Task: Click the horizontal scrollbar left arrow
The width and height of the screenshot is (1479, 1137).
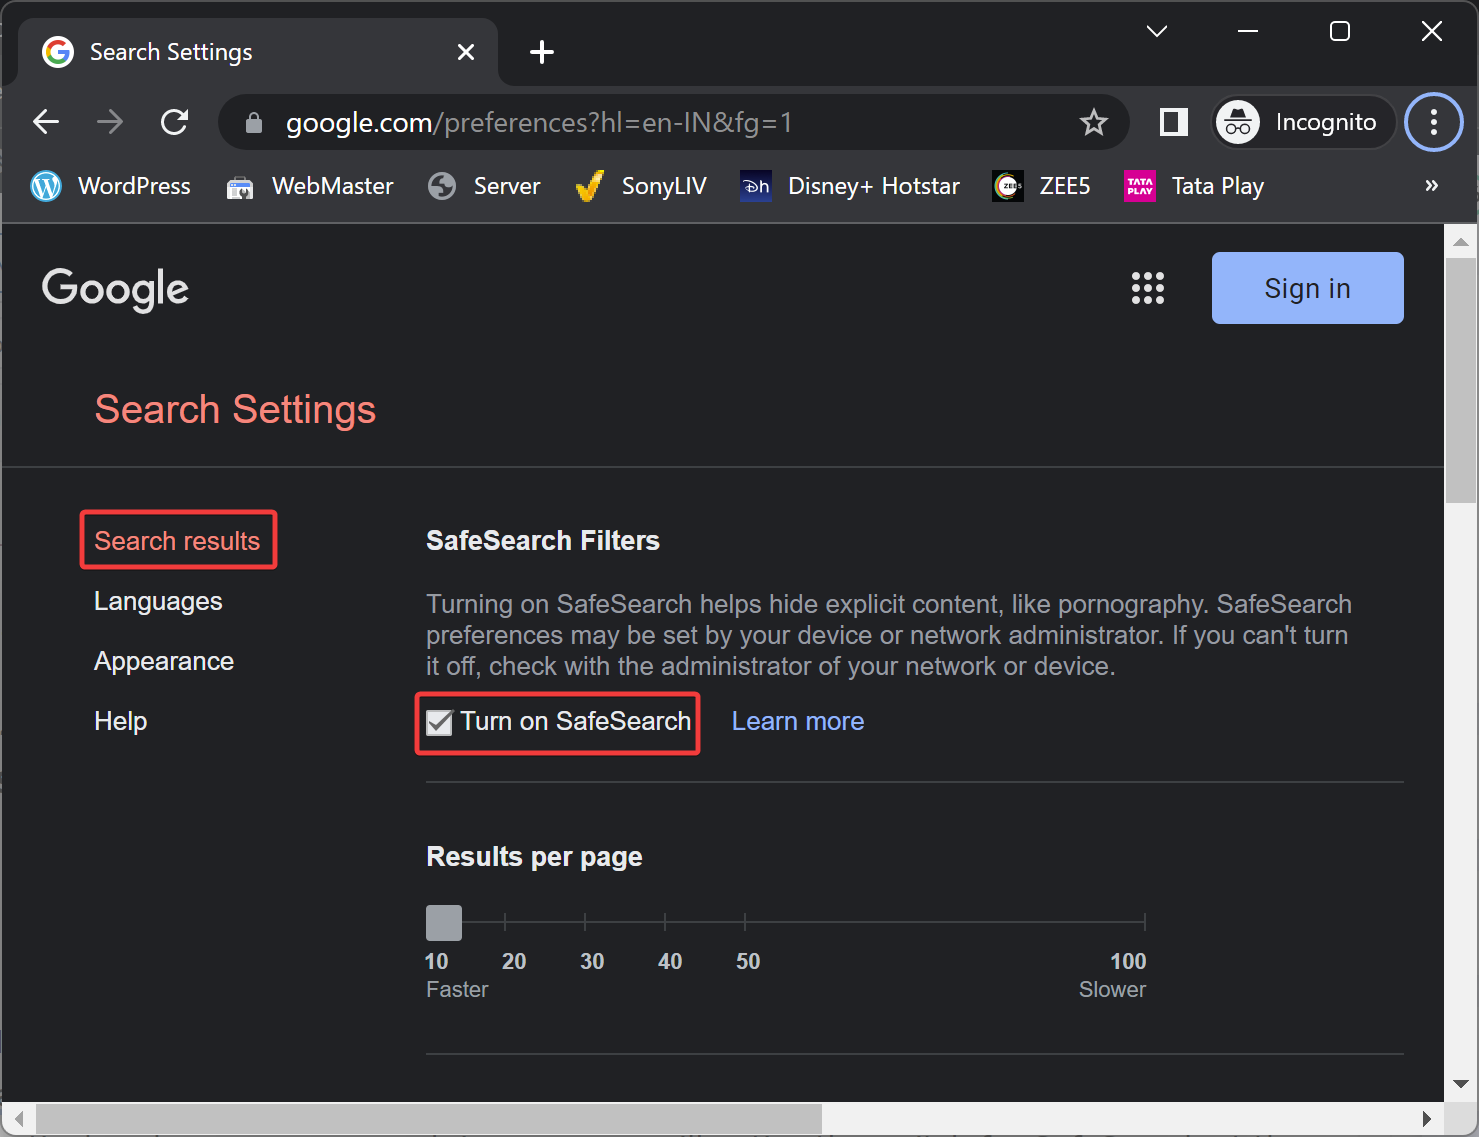Action: click(18, 1119)
